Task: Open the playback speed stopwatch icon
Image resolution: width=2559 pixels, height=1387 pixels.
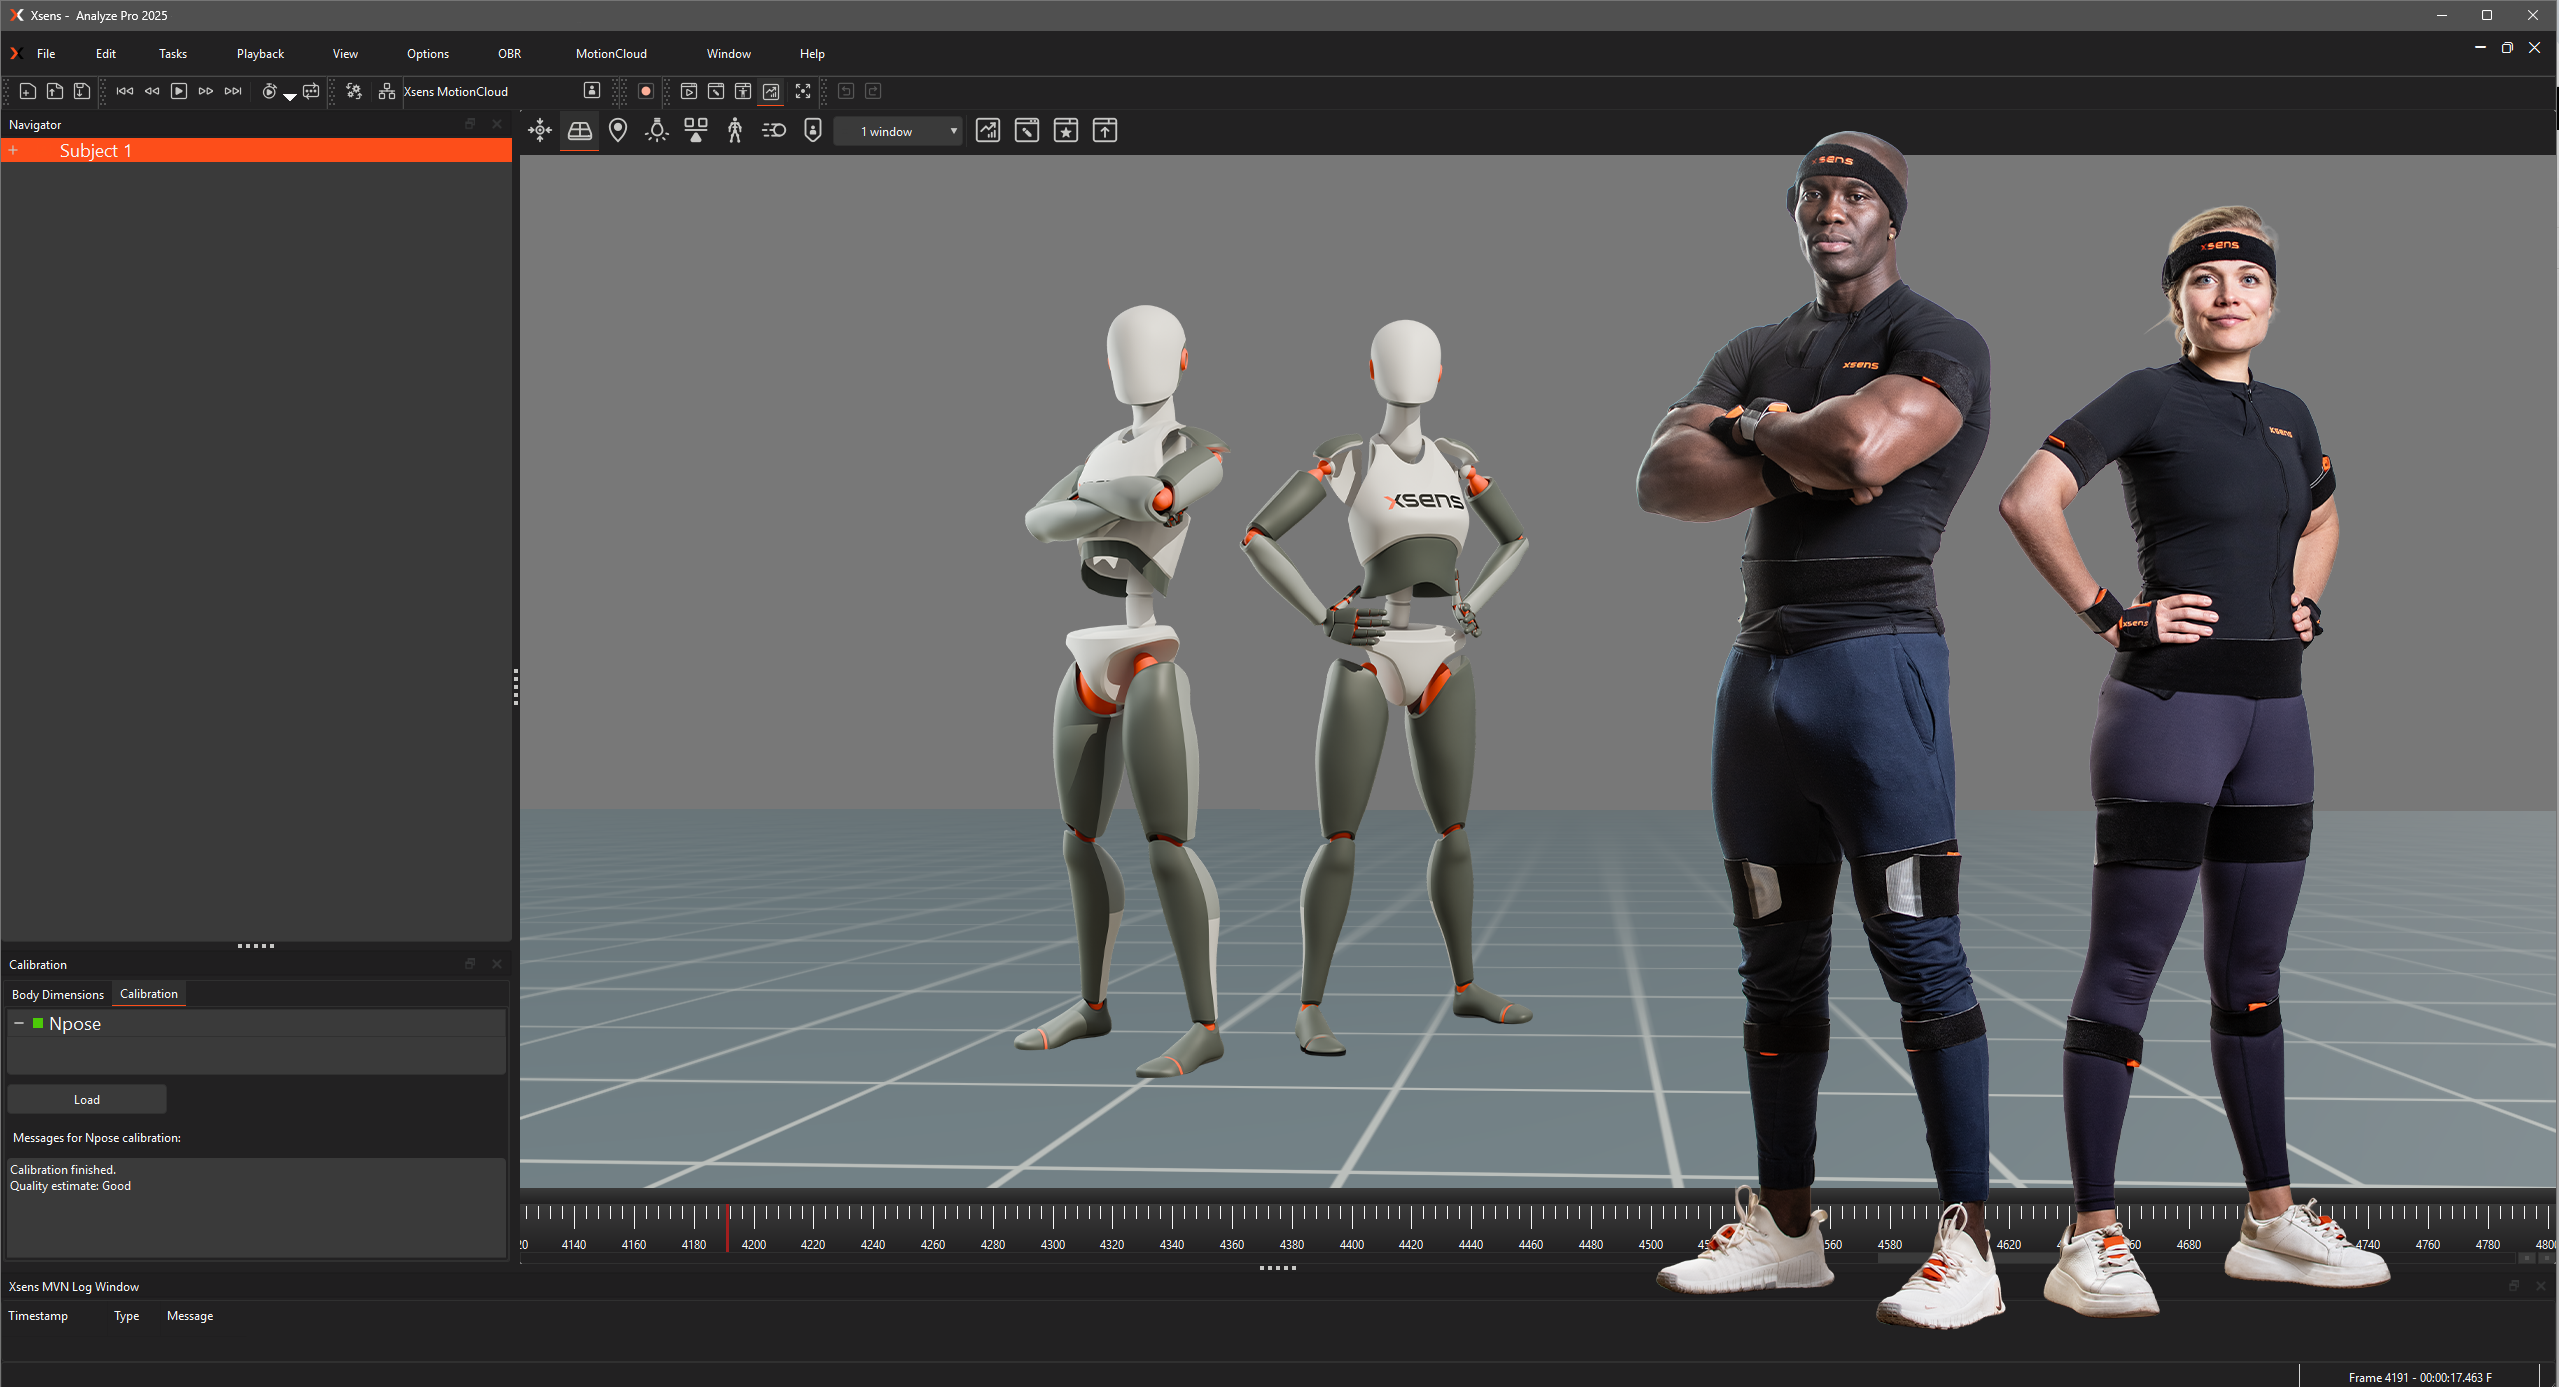Action: [x=269, y=91]
